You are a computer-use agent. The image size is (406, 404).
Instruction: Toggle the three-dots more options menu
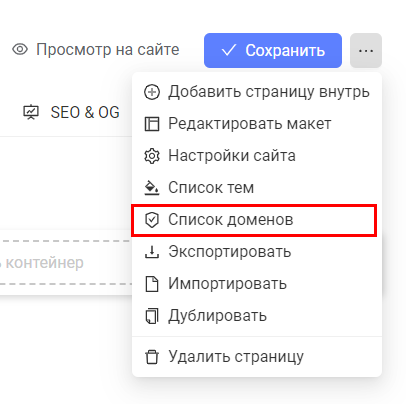pyautogui.click(x=366, y=50)
